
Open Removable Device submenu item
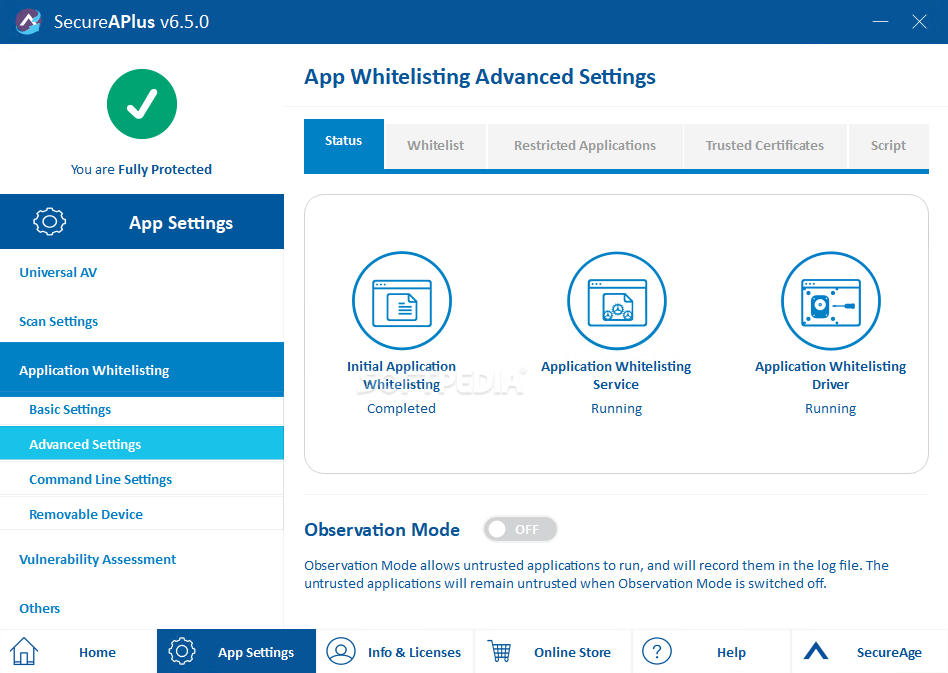tap(141, 514)
